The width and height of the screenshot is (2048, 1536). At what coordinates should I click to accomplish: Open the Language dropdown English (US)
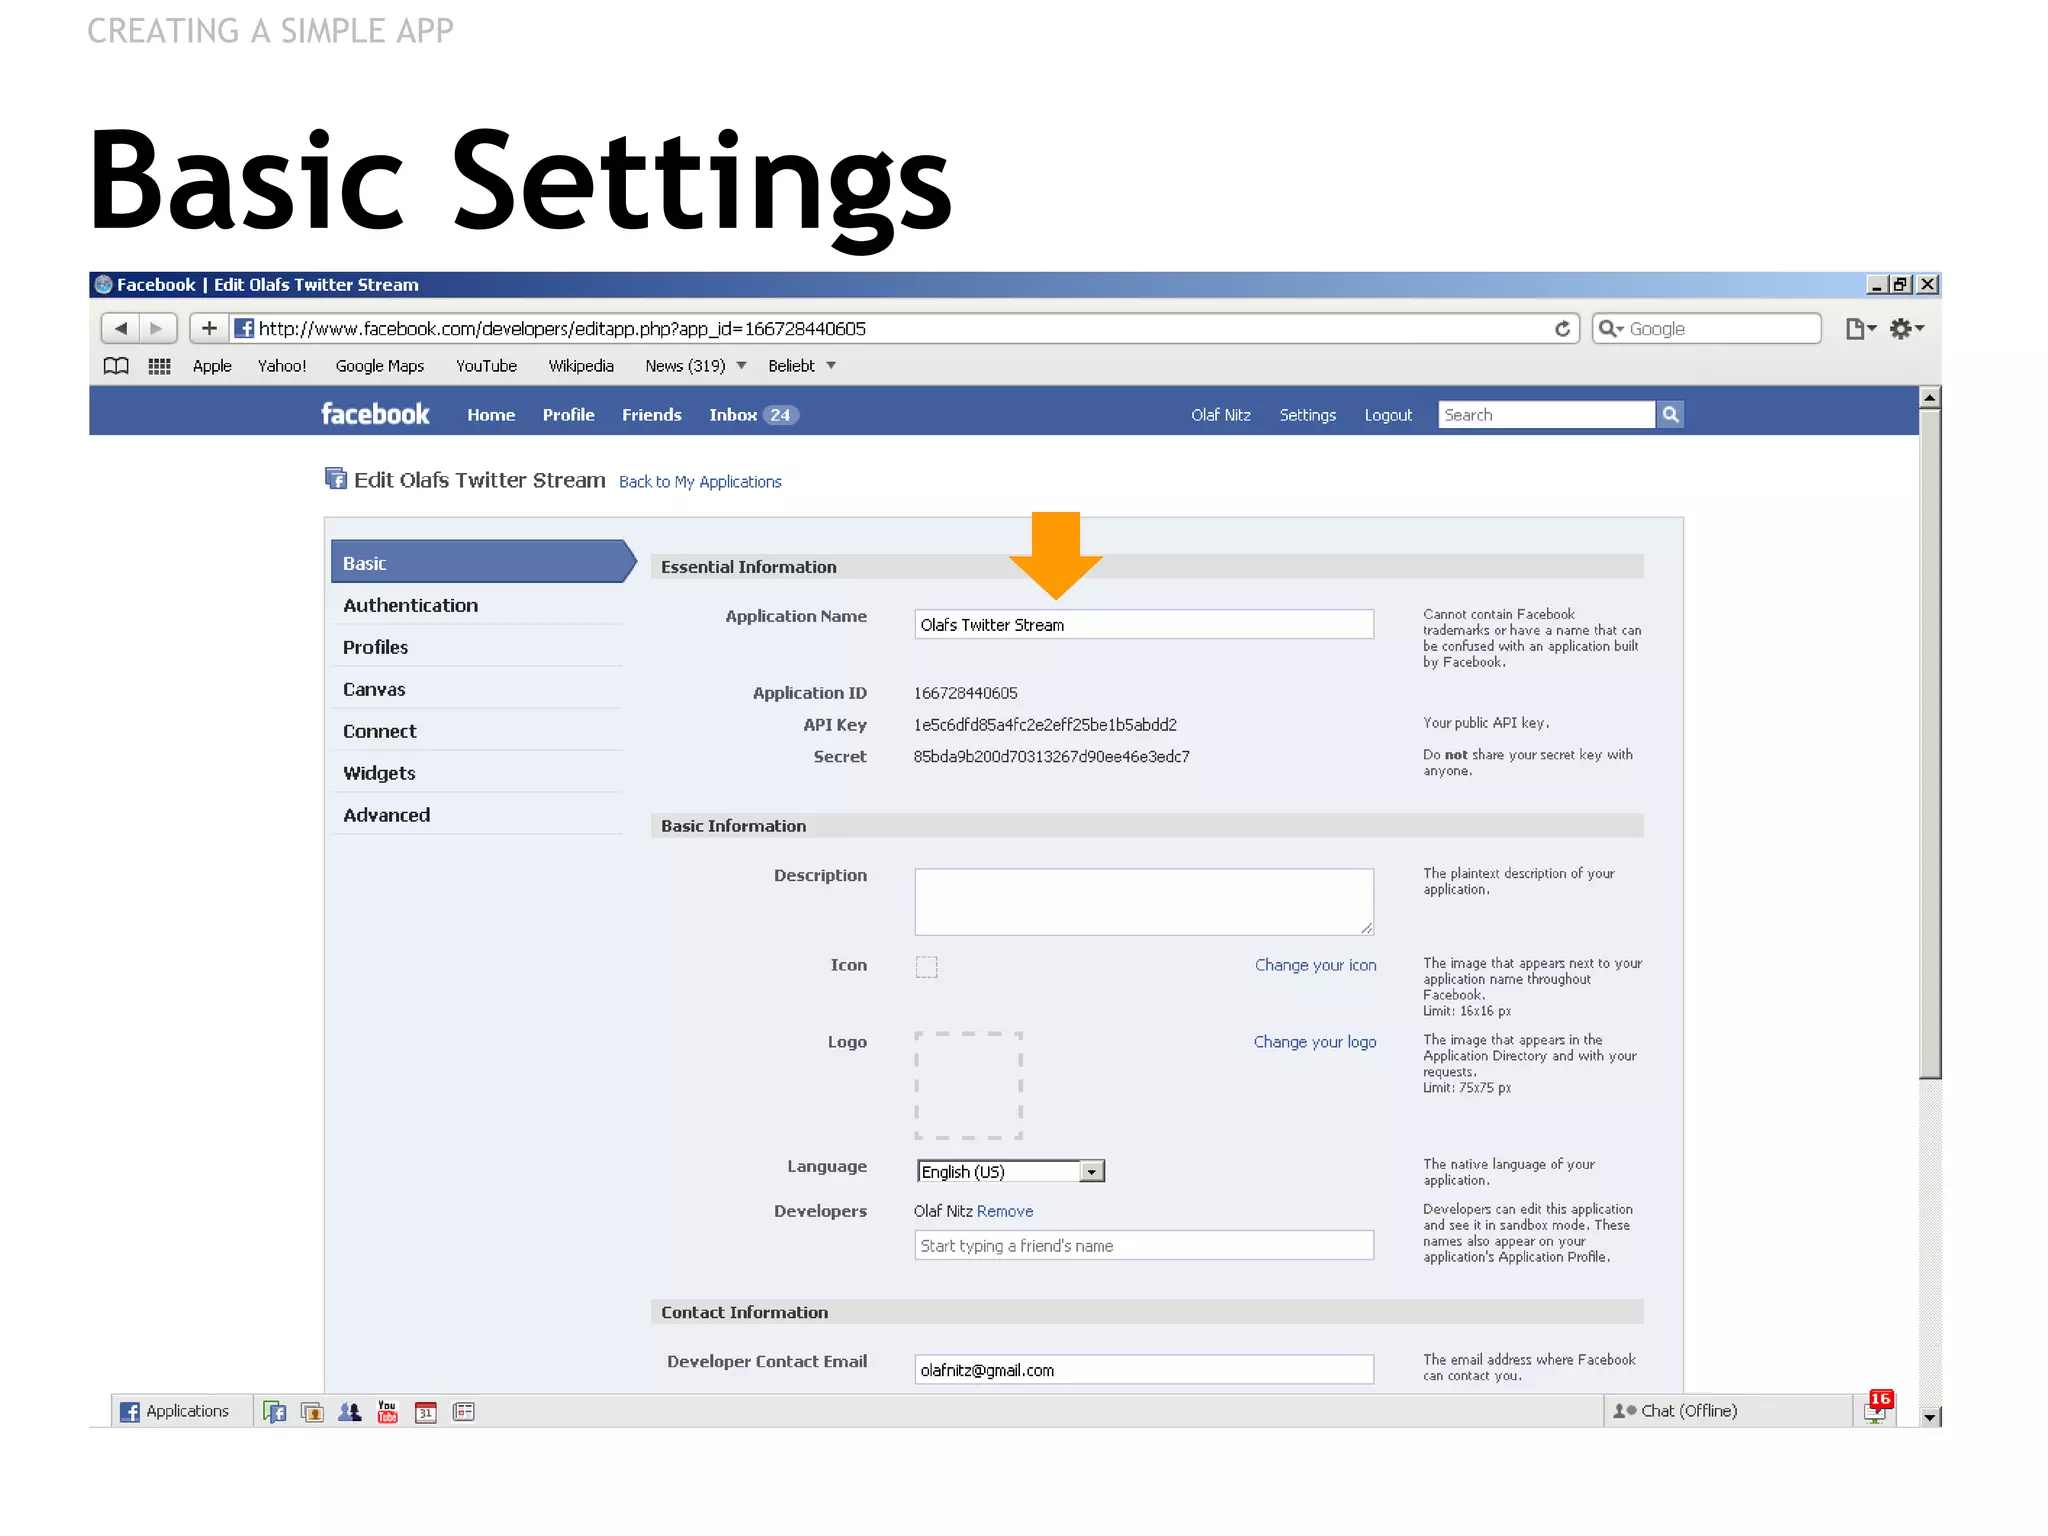pyautogui.click(x=1010, y=1171)
